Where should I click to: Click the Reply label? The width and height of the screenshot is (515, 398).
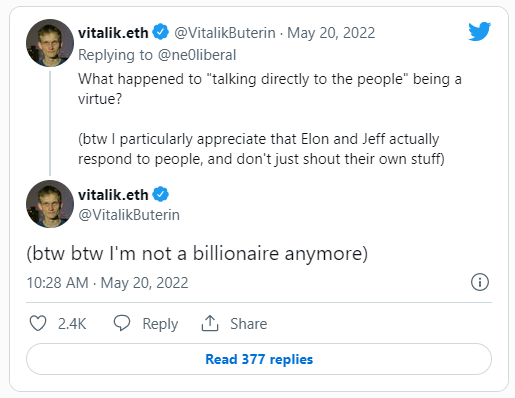(x=160, y=324)
